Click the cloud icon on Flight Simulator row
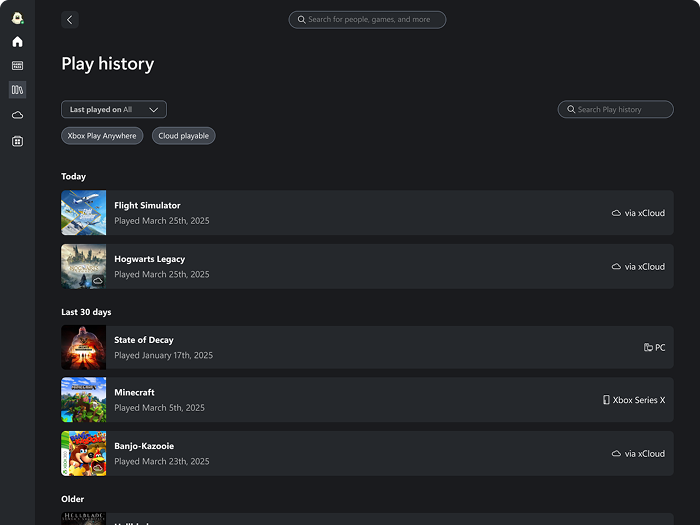Image resolution: width=700 pixels, height=525 pixels. click(x=616, y=213)
